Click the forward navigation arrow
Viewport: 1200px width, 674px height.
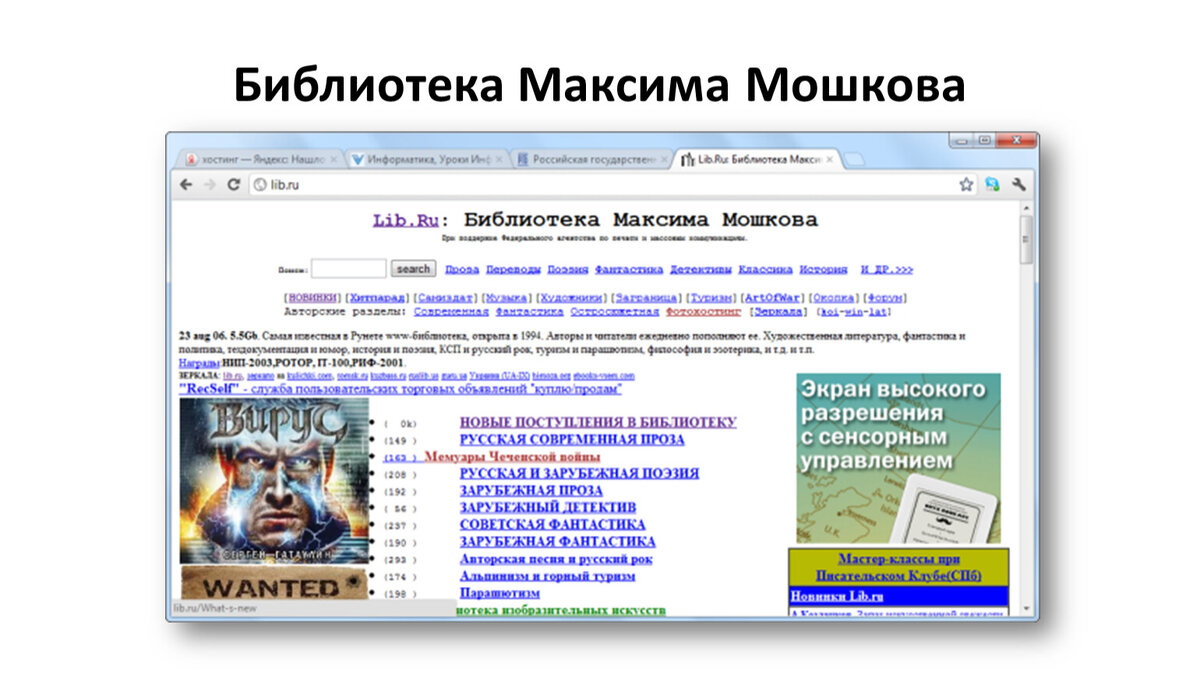point(210,185)
